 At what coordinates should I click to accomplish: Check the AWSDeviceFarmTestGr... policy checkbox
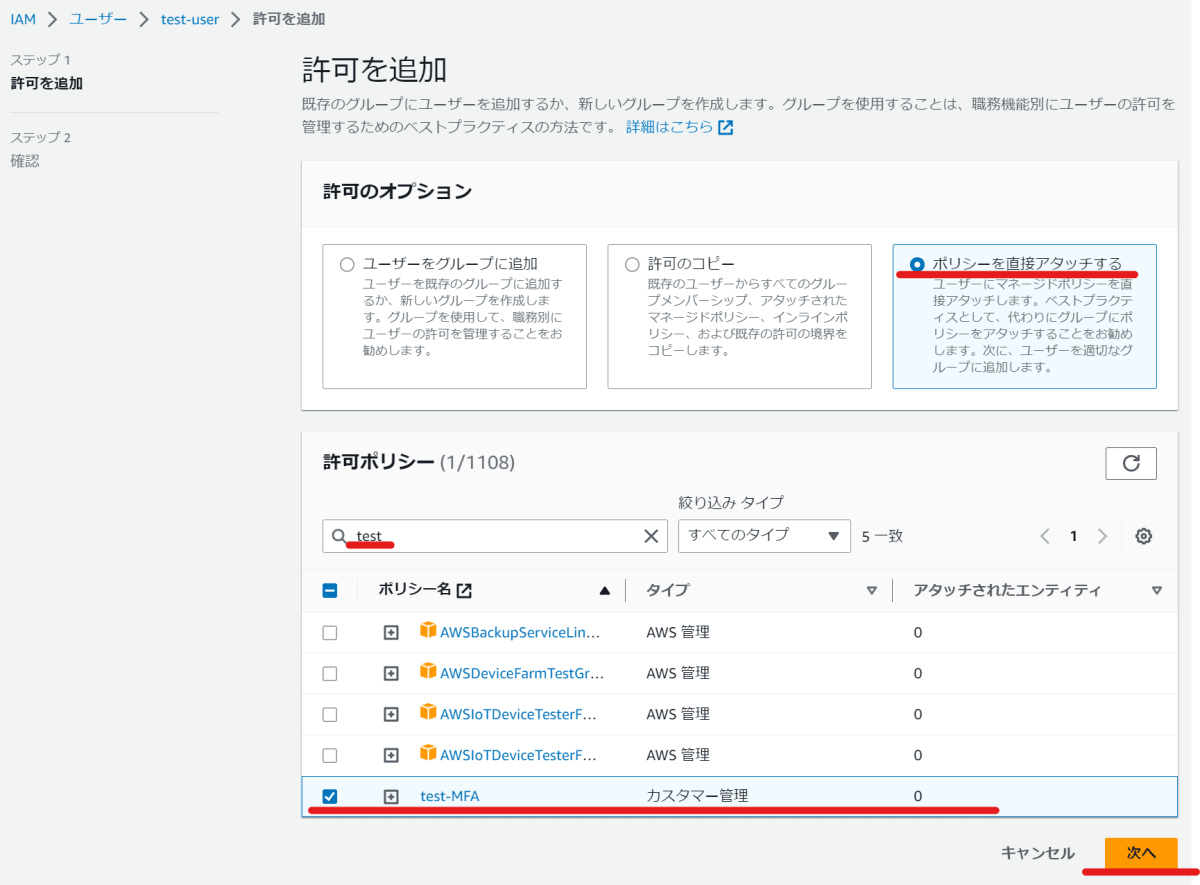pos(330,674)
